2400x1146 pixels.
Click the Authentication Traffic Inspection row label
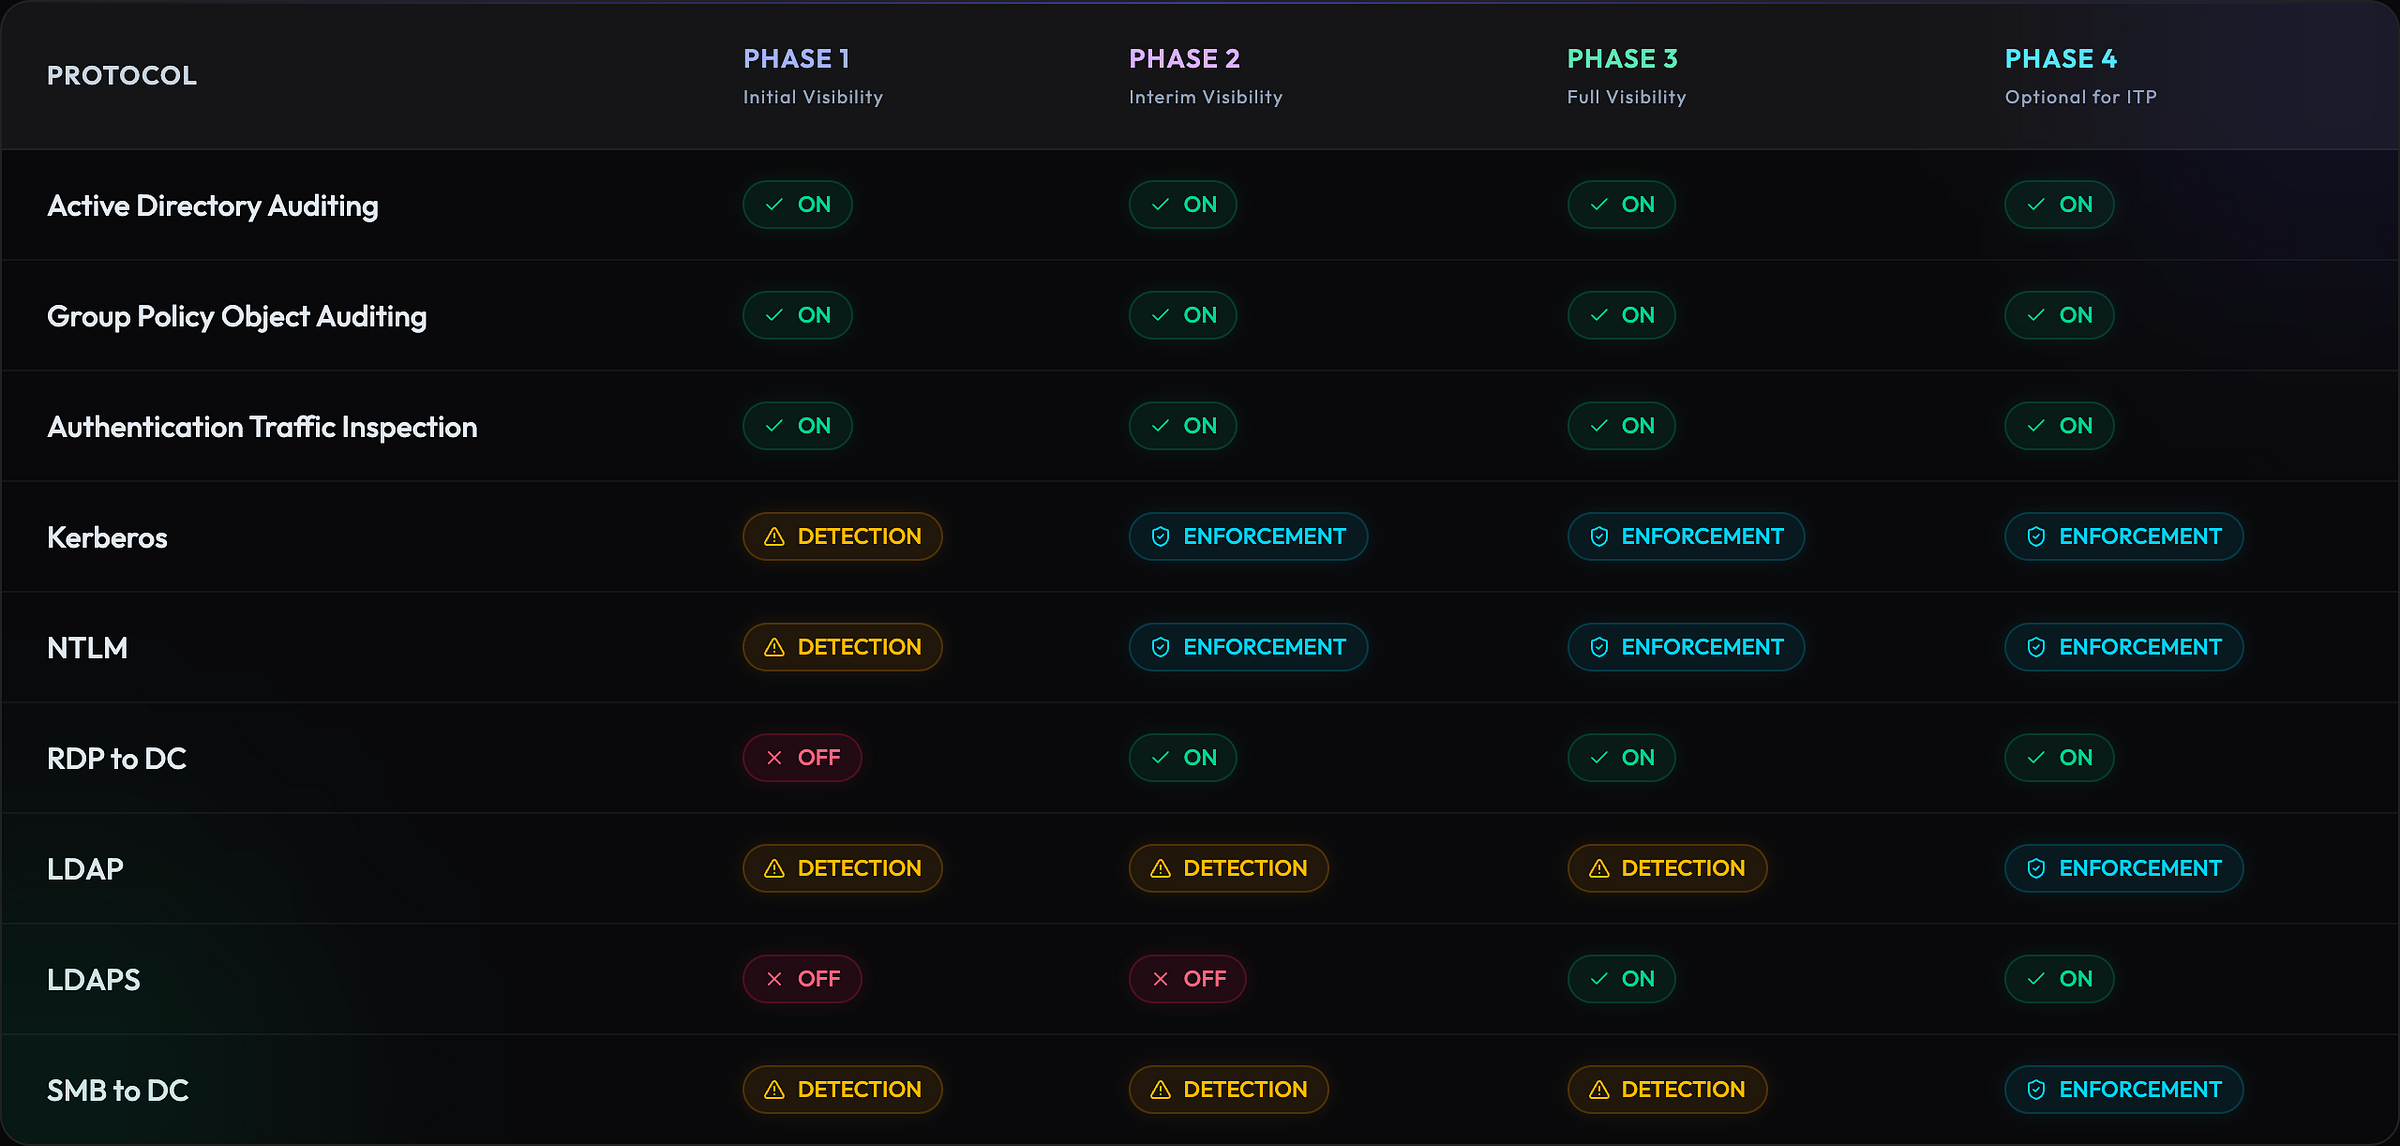click(x=262, y=427)
